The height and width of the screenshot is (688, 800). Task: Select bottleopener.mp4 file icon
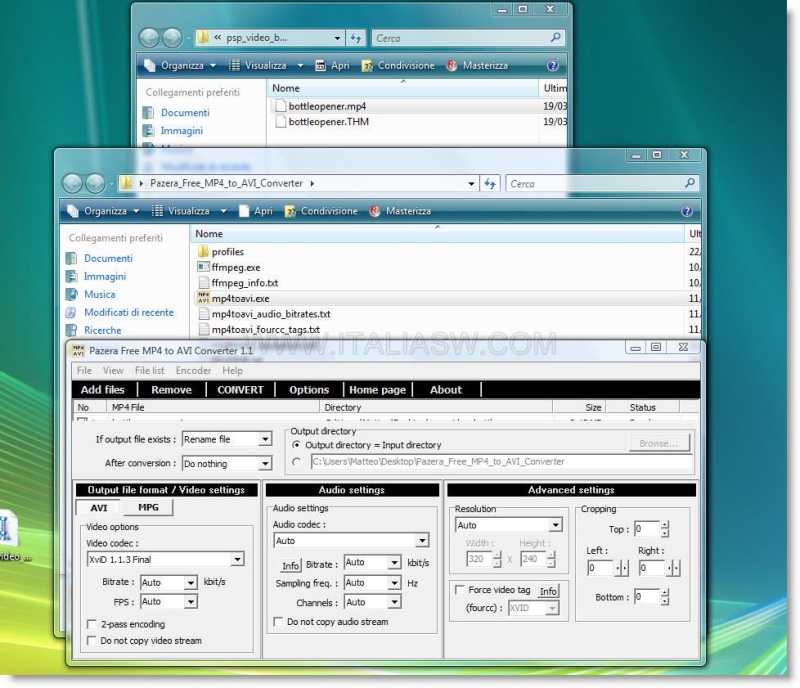coord(280,106)
